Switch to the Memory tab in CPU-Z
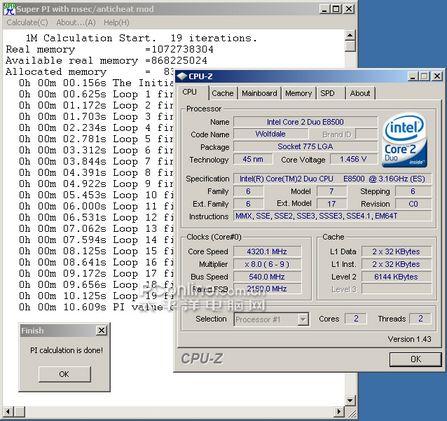The height and width of the screenshot is (421, 447). (x=298, y=93)
